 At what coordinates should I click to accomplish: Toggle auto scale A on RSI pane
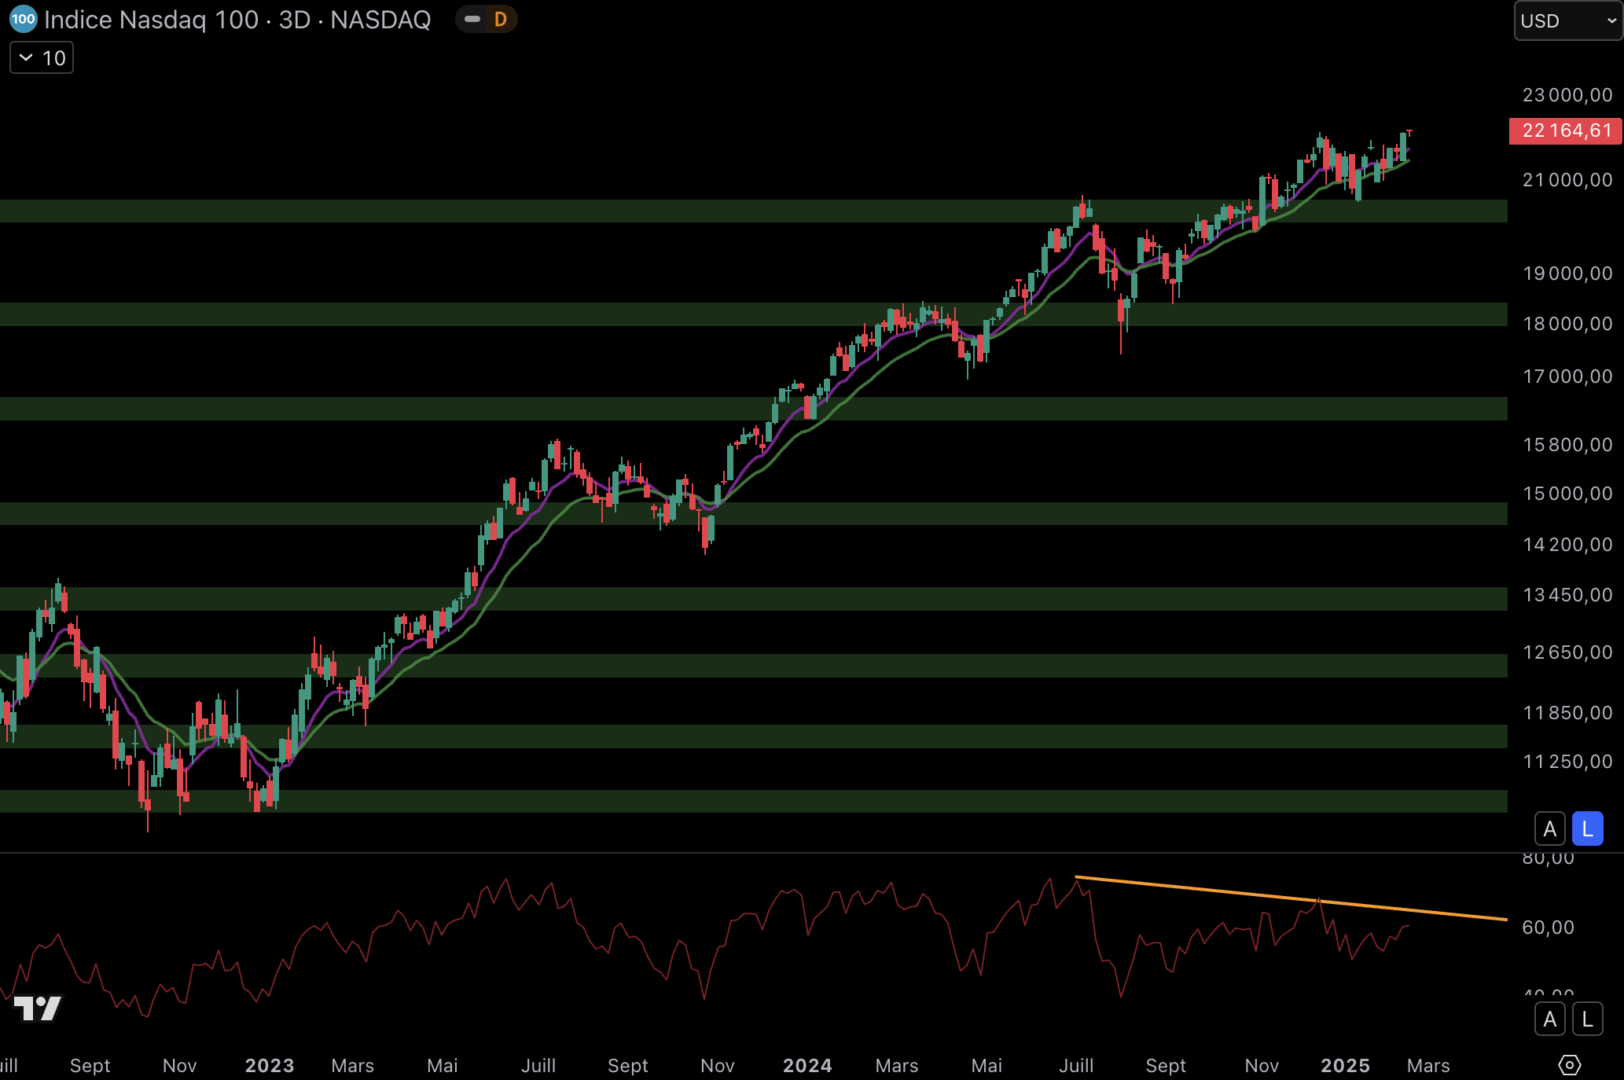1550,1019
